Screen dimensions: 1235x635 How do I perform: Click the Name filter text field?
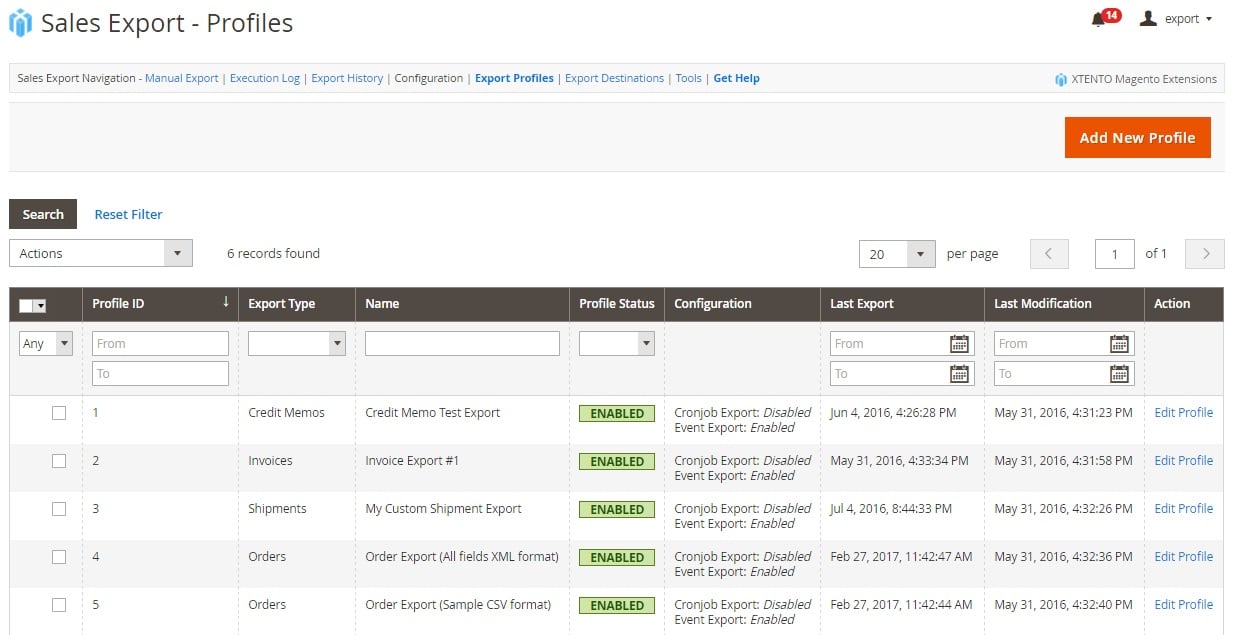(x=462, y=344)
